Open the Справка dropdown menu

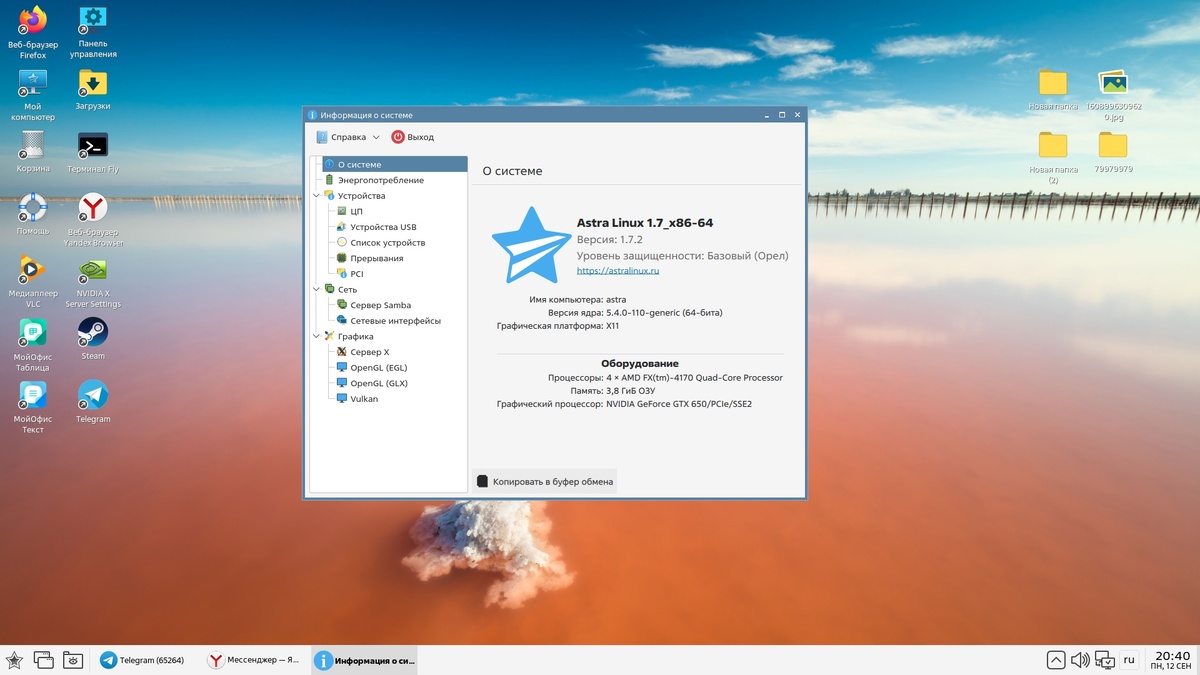[348, 137]
